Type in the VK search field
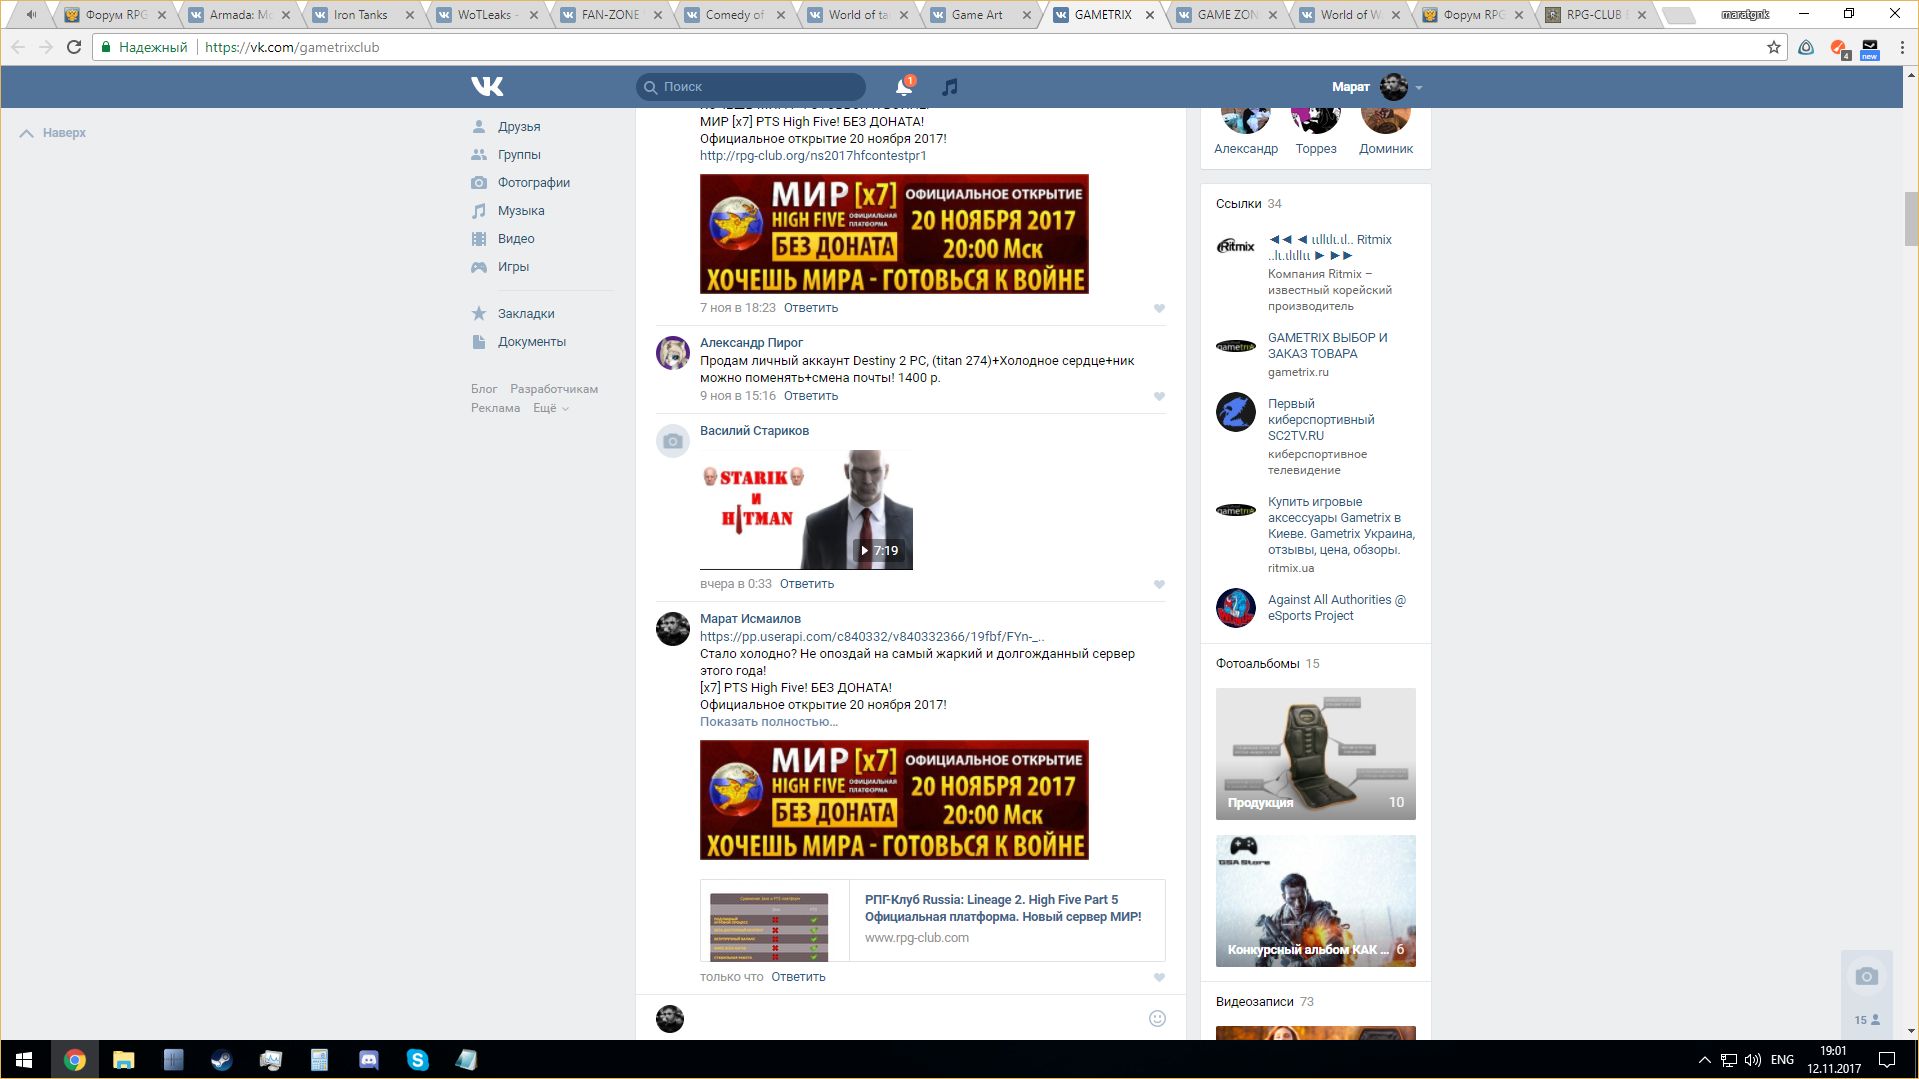 (760, 87)
